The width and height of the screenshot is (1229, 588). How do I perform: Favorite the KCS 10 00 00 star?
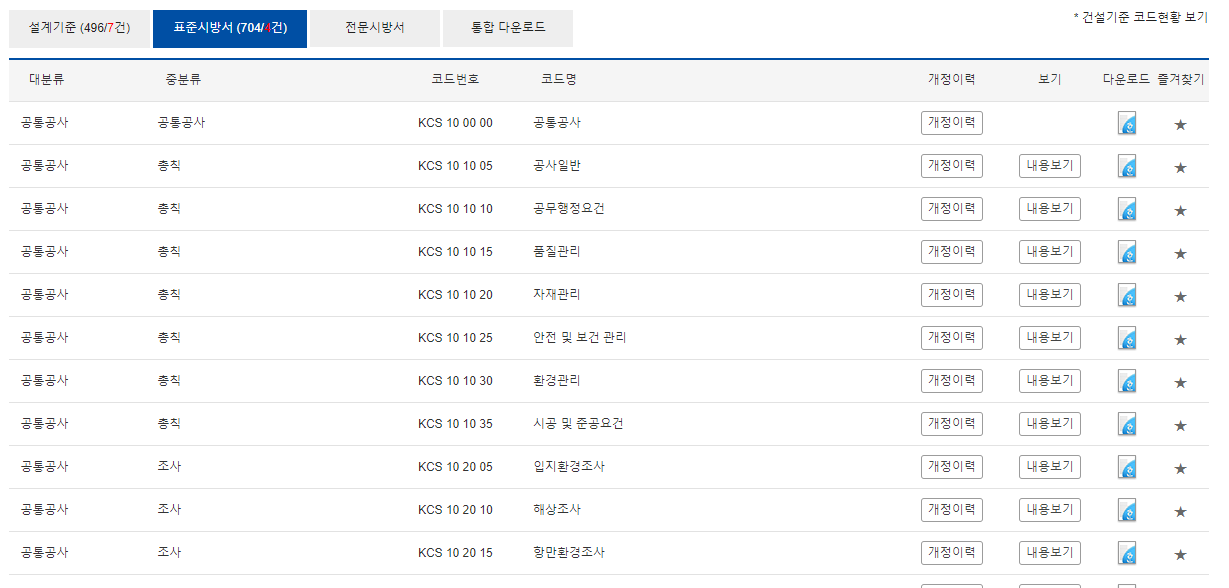pyautogui.click(x=1180, y=124)
